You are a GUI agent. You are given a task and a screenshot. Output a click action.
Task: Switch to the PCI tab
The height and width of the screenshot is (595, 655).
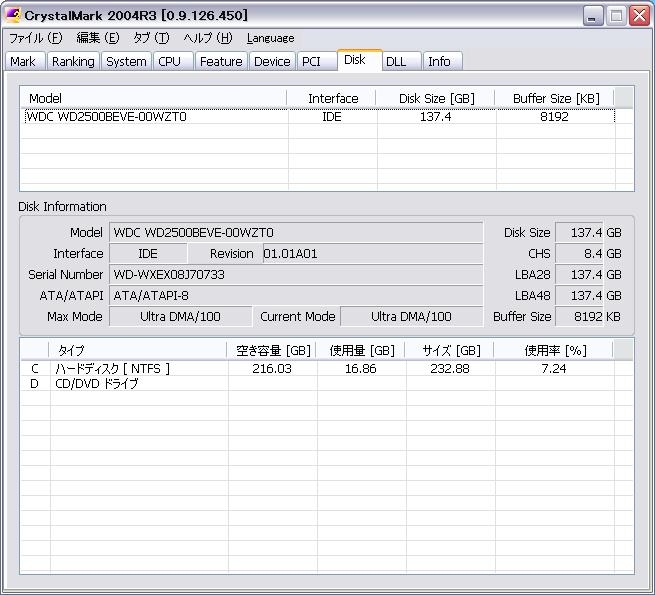(x=312, y=62)
